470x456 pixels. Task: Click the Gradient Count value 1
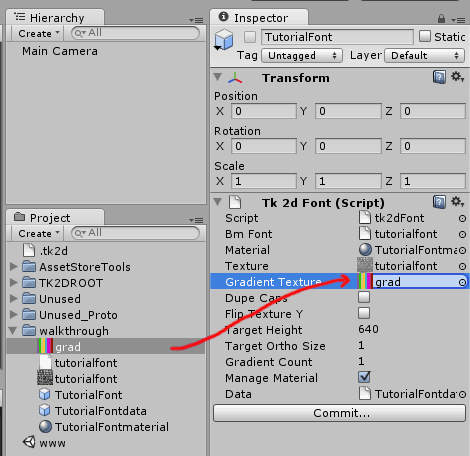click(361, 361)
